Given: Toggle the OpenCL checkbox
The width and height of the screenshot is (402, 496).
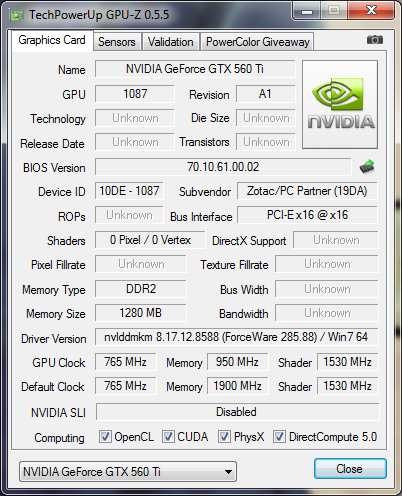Looking at the screenshot, I should point(105,436).
